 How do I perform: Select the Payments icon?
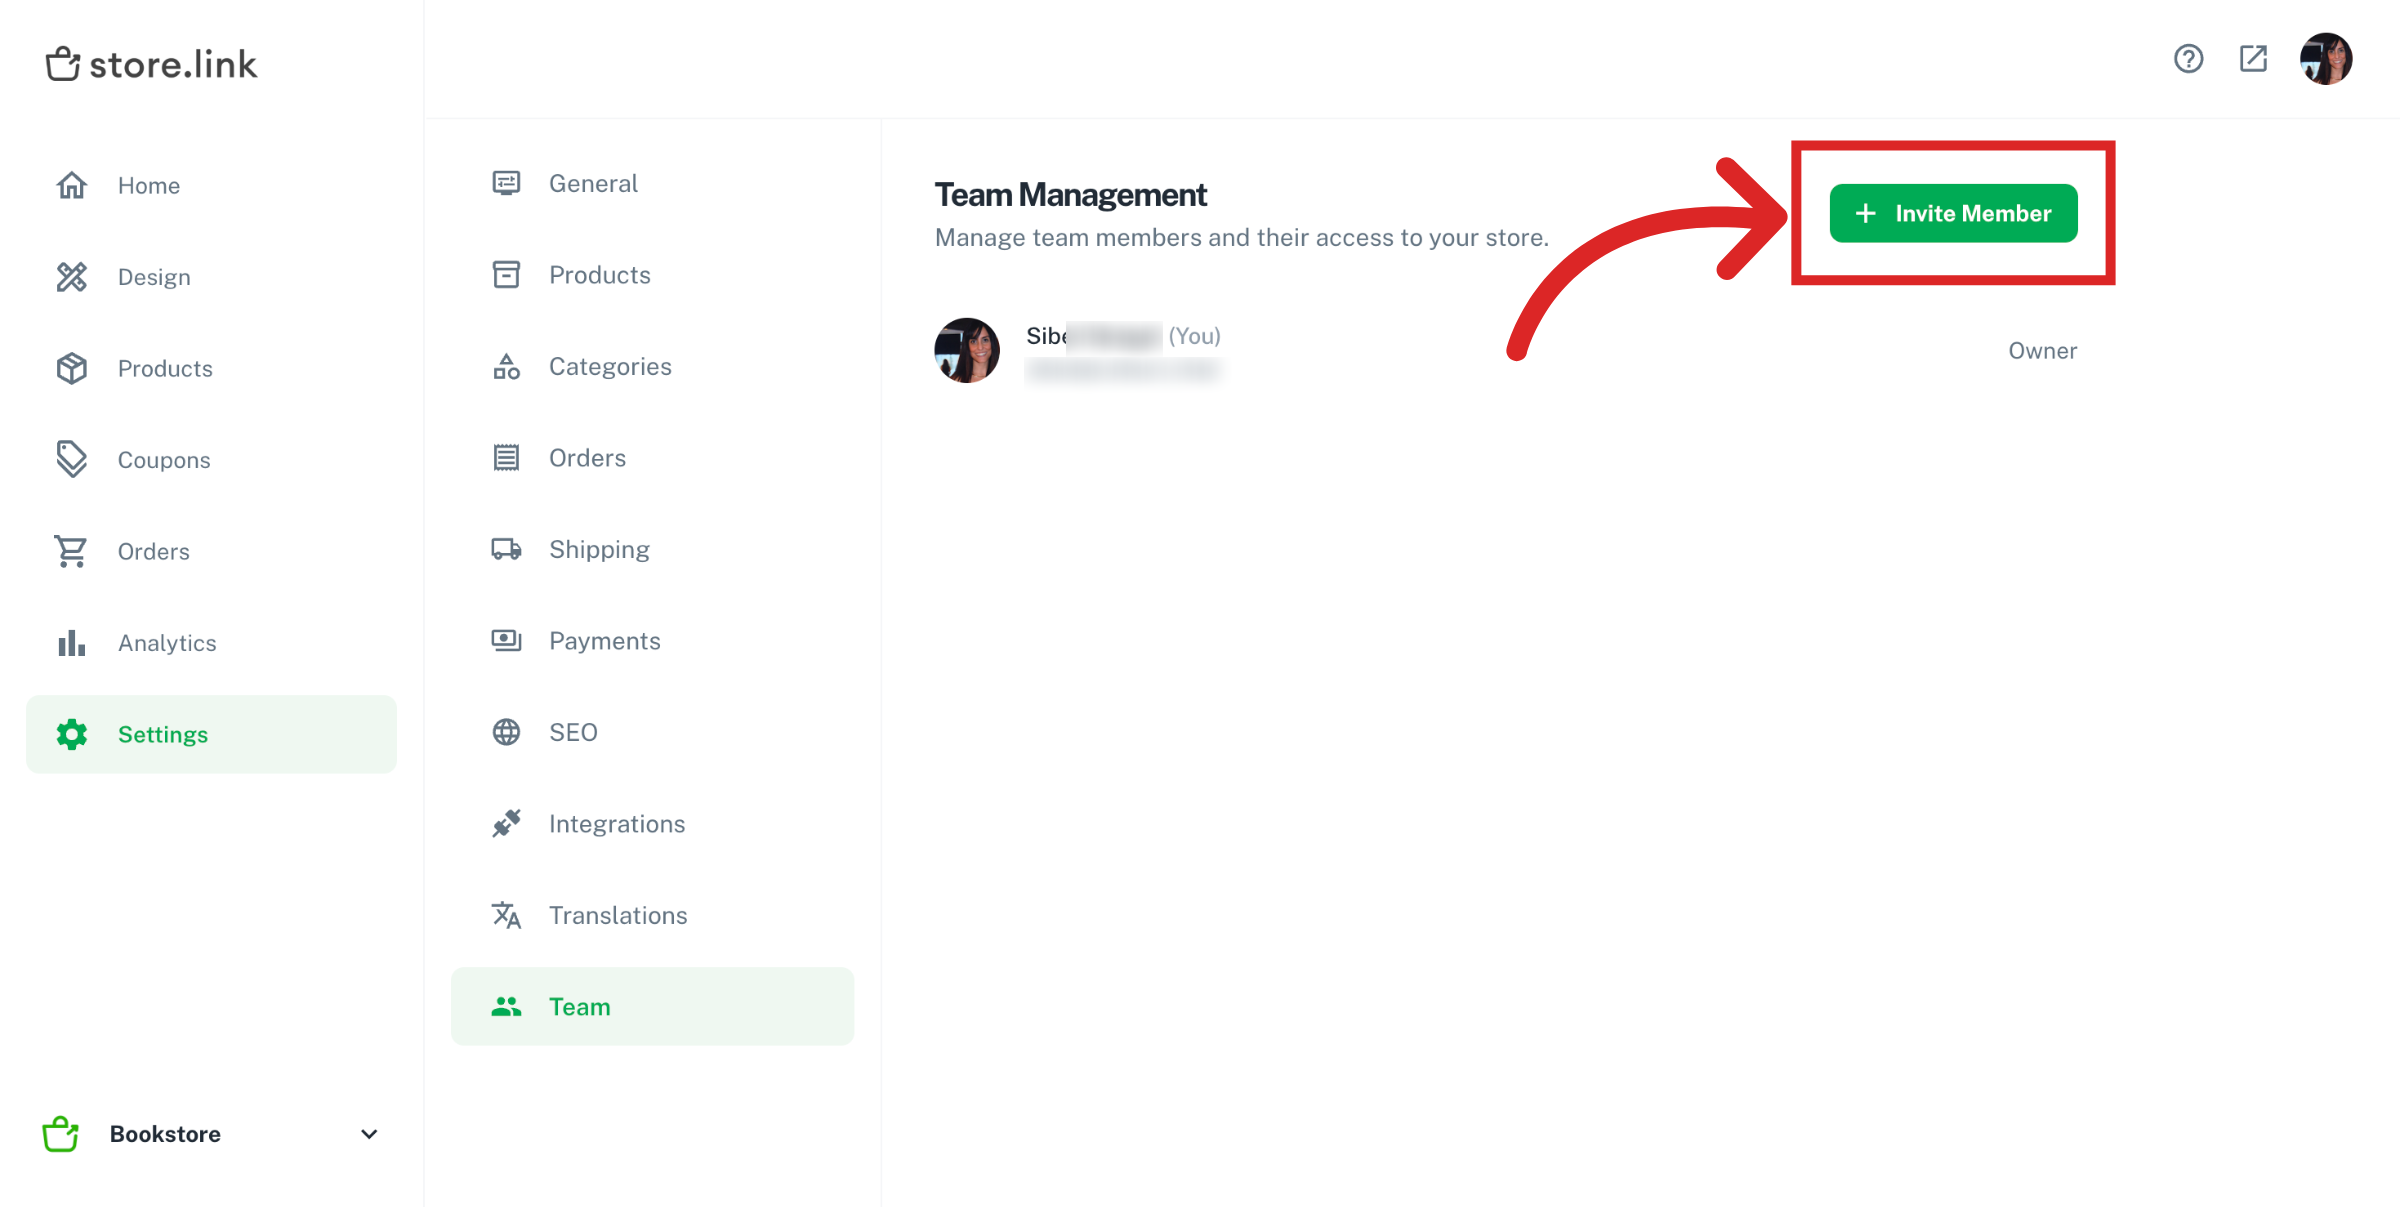pos(507,640)
